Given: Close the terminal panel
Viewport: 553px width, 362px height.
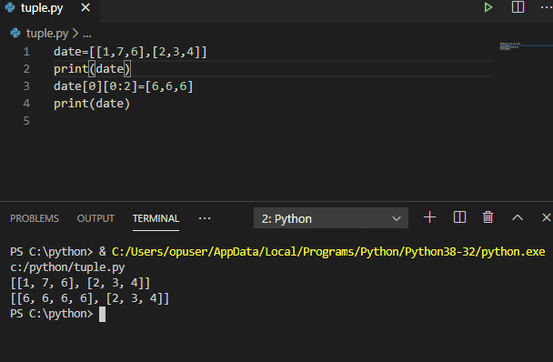Looking at the screenshot, I should (546, 217).
